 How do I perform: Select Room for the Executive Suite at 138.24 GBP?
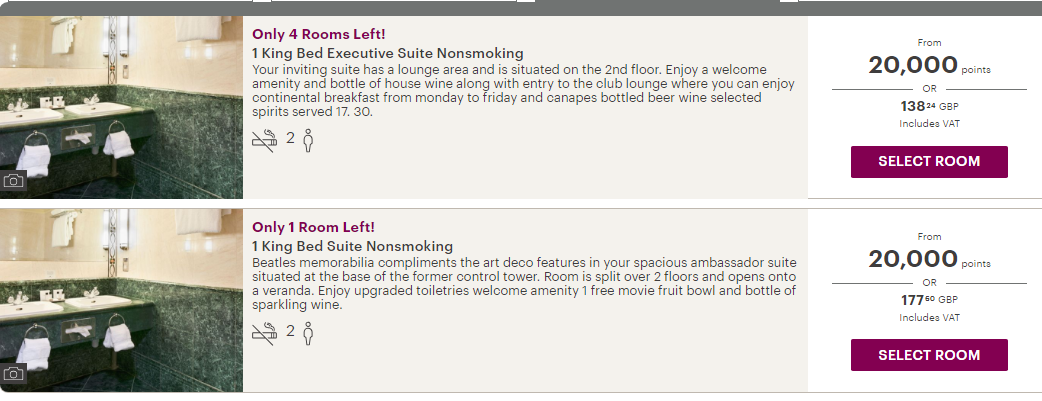click(x=929, y=161)
